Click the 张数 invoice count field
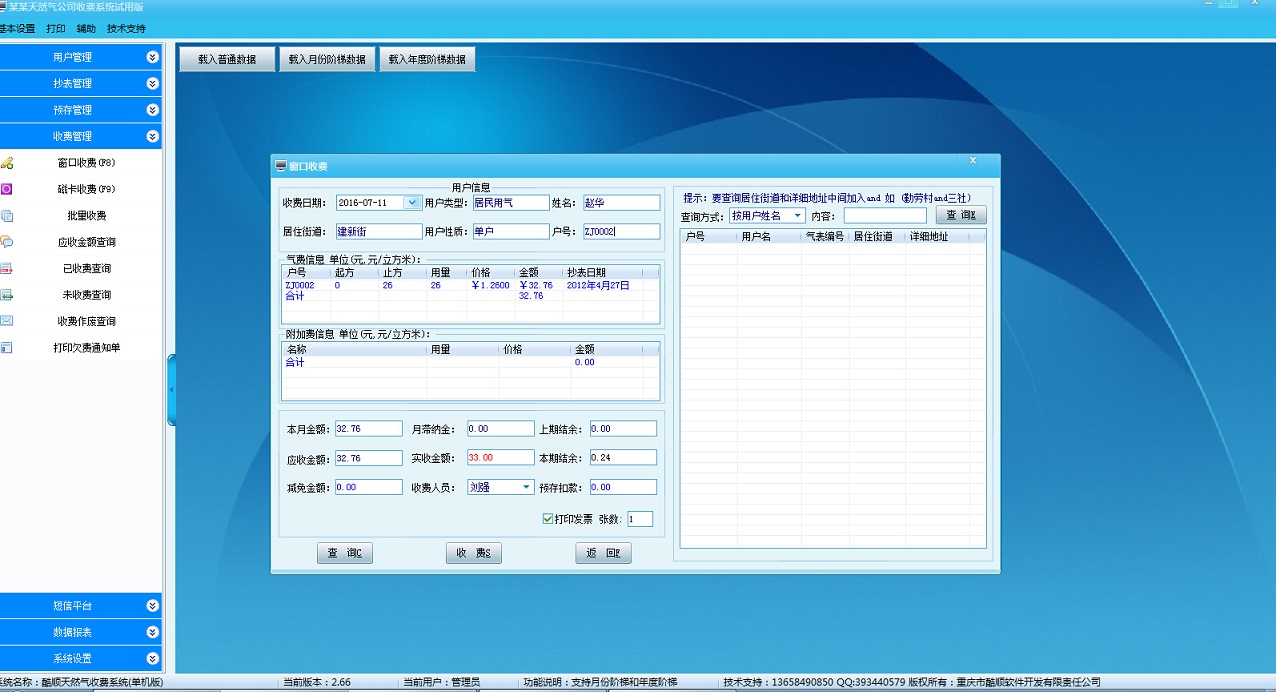The width and height of the screenshot is (1276, 692). 640,519
